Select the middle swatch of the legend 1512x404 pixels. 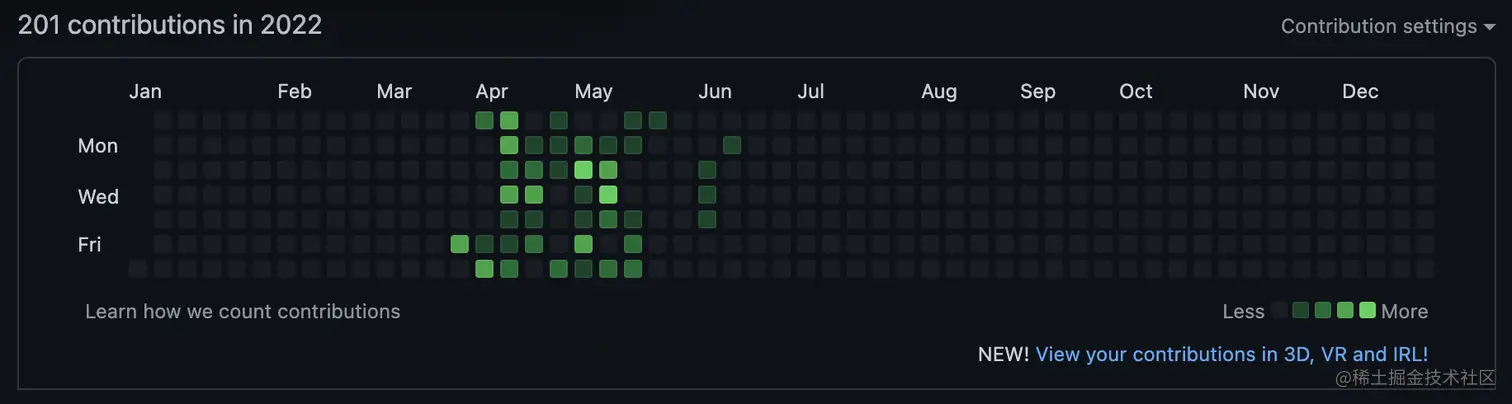pos(1323,310)
